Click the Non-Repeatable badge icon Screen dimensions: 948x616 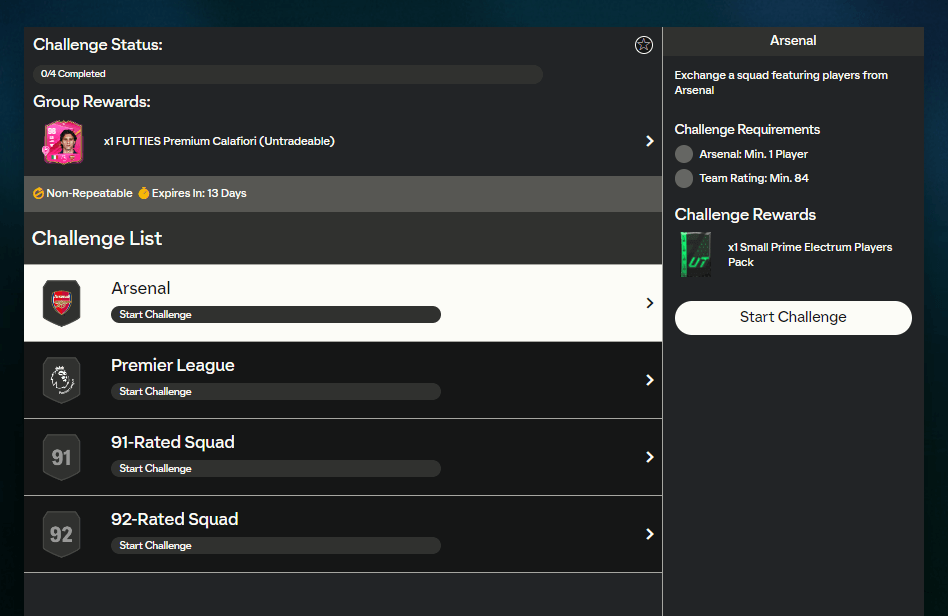click(38, 193)
